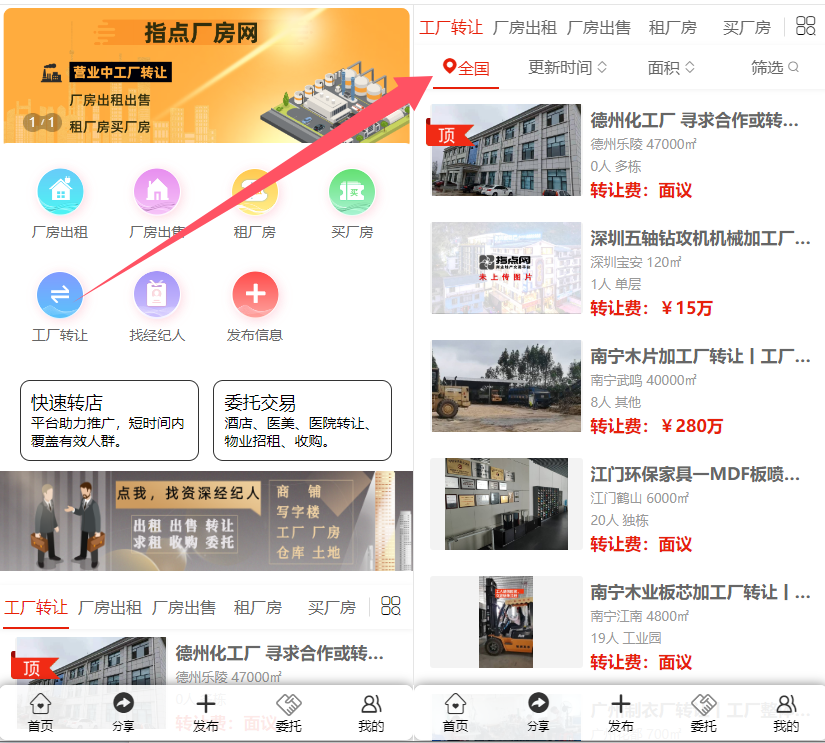This screenshot has height=743, width=825.
Task: Click the 筛选 search filter
Action: pyautogui.click(x=775, y=68)
